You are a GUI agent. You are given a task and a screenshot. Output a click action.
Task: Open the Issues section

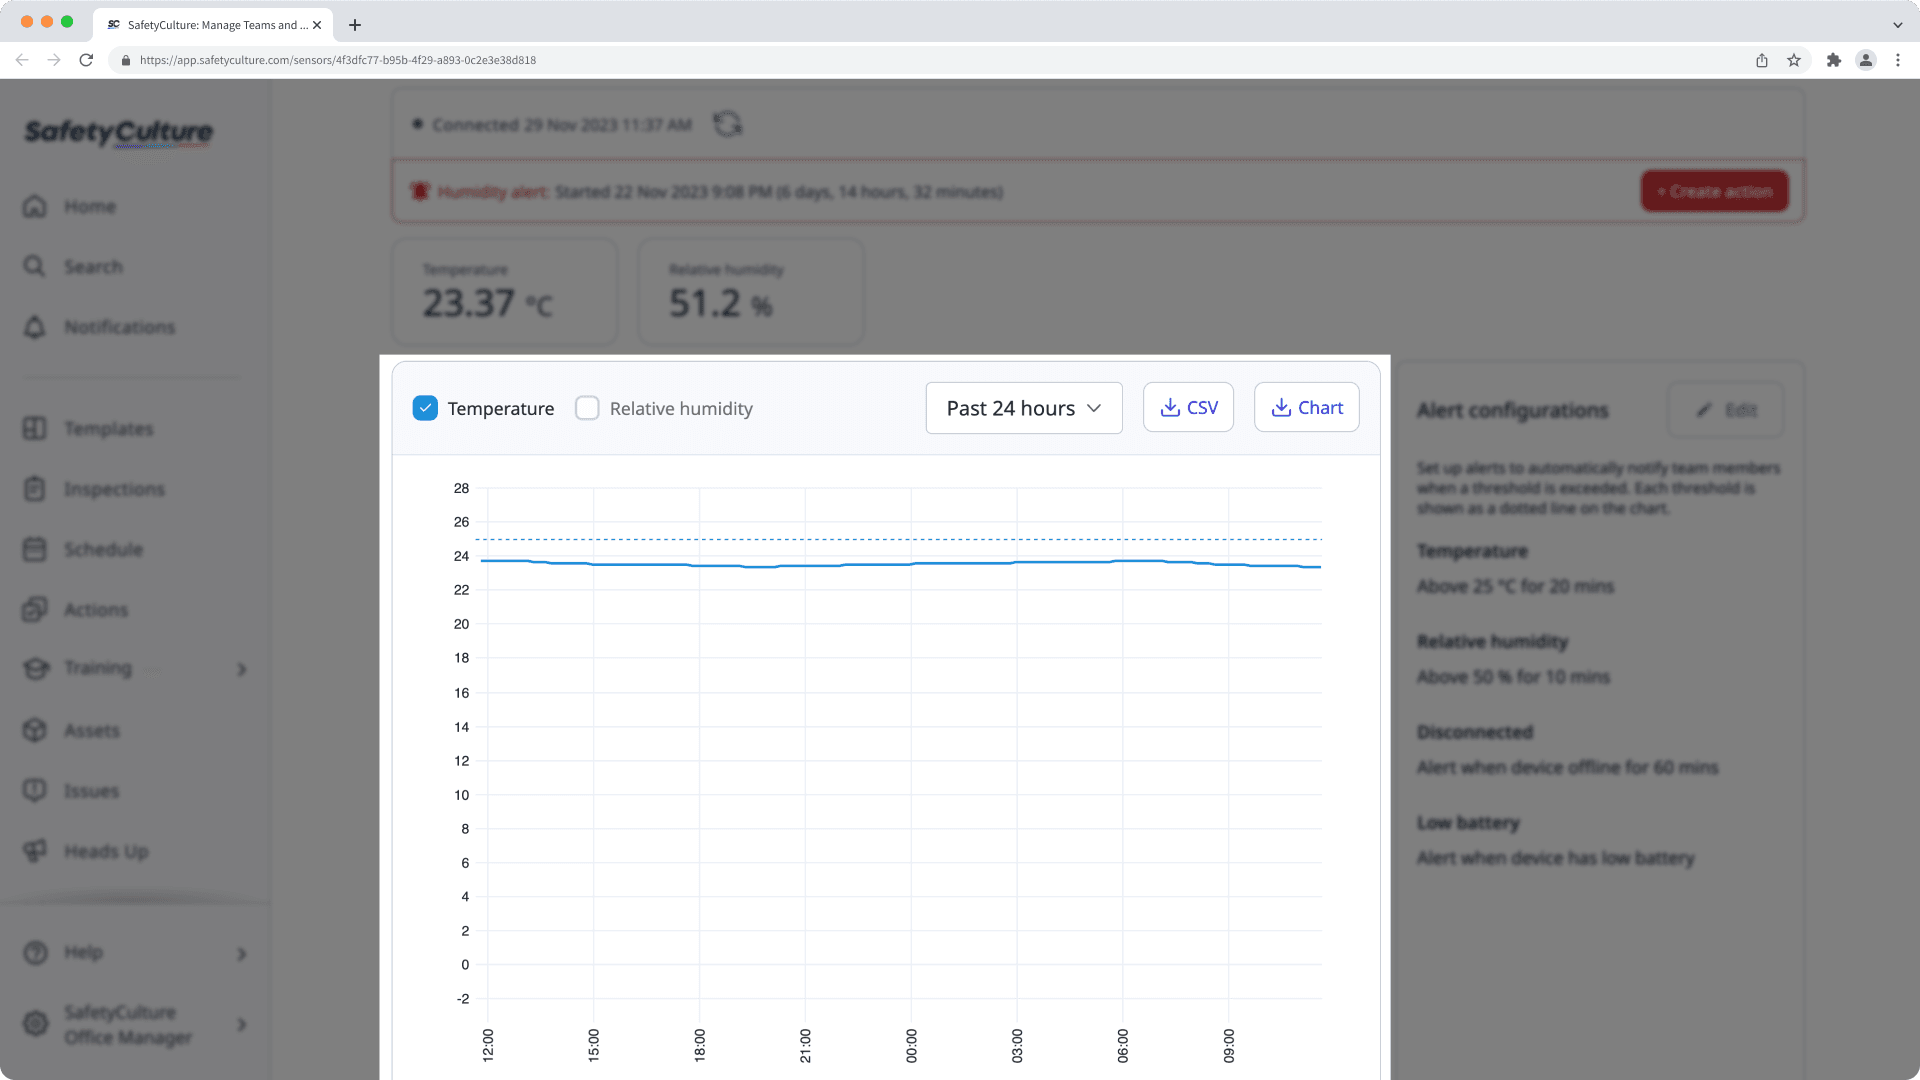pos(90,790)
